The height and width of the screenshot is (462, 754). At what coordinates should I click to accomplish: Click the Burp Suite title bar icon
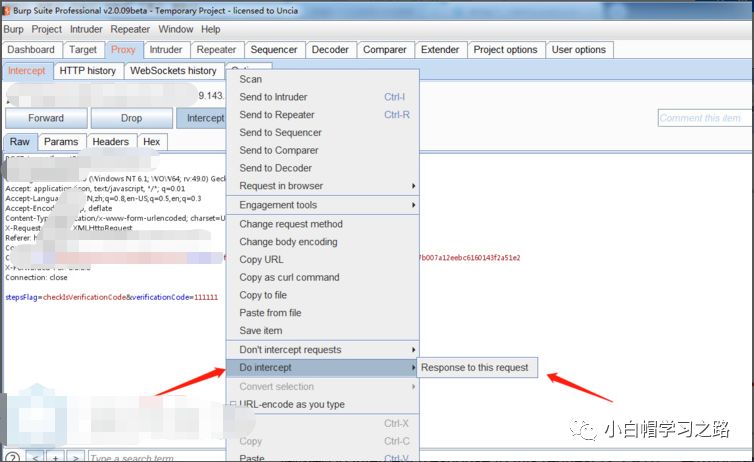pos(6,10)
